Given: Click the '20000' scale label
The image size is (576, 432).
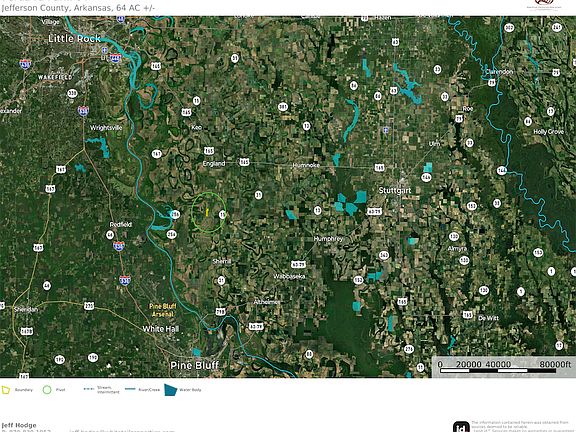Looking at the screenshot, I should pyautogui.click(x=468, y=364).
